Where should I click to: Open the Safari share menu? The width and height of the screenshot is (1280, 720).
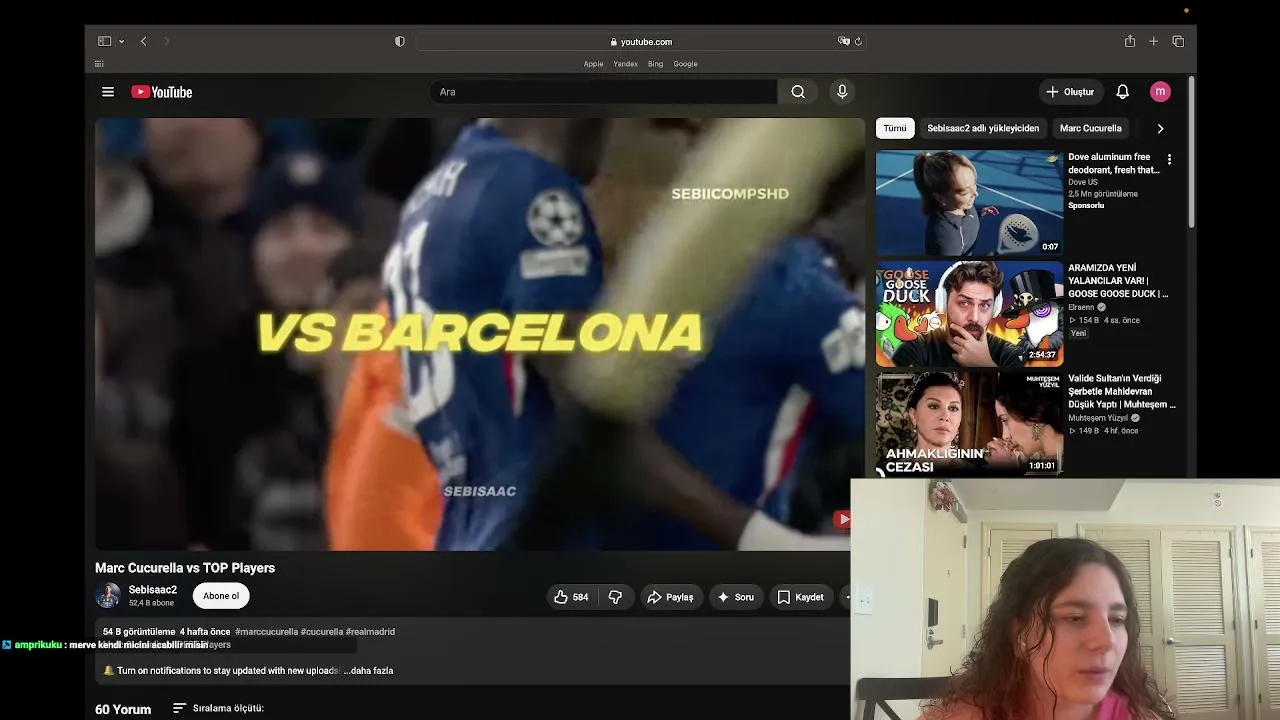click(1130, 41)
